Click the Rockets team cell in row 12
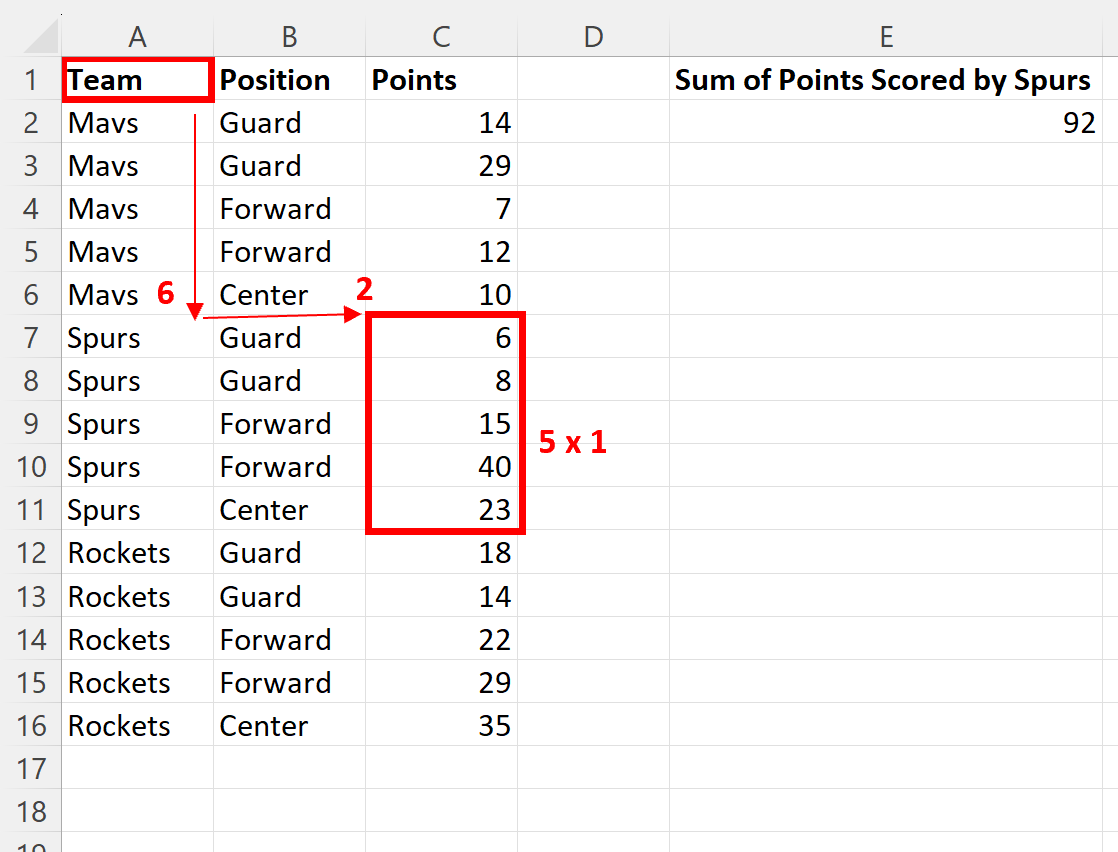 (138, 553)
